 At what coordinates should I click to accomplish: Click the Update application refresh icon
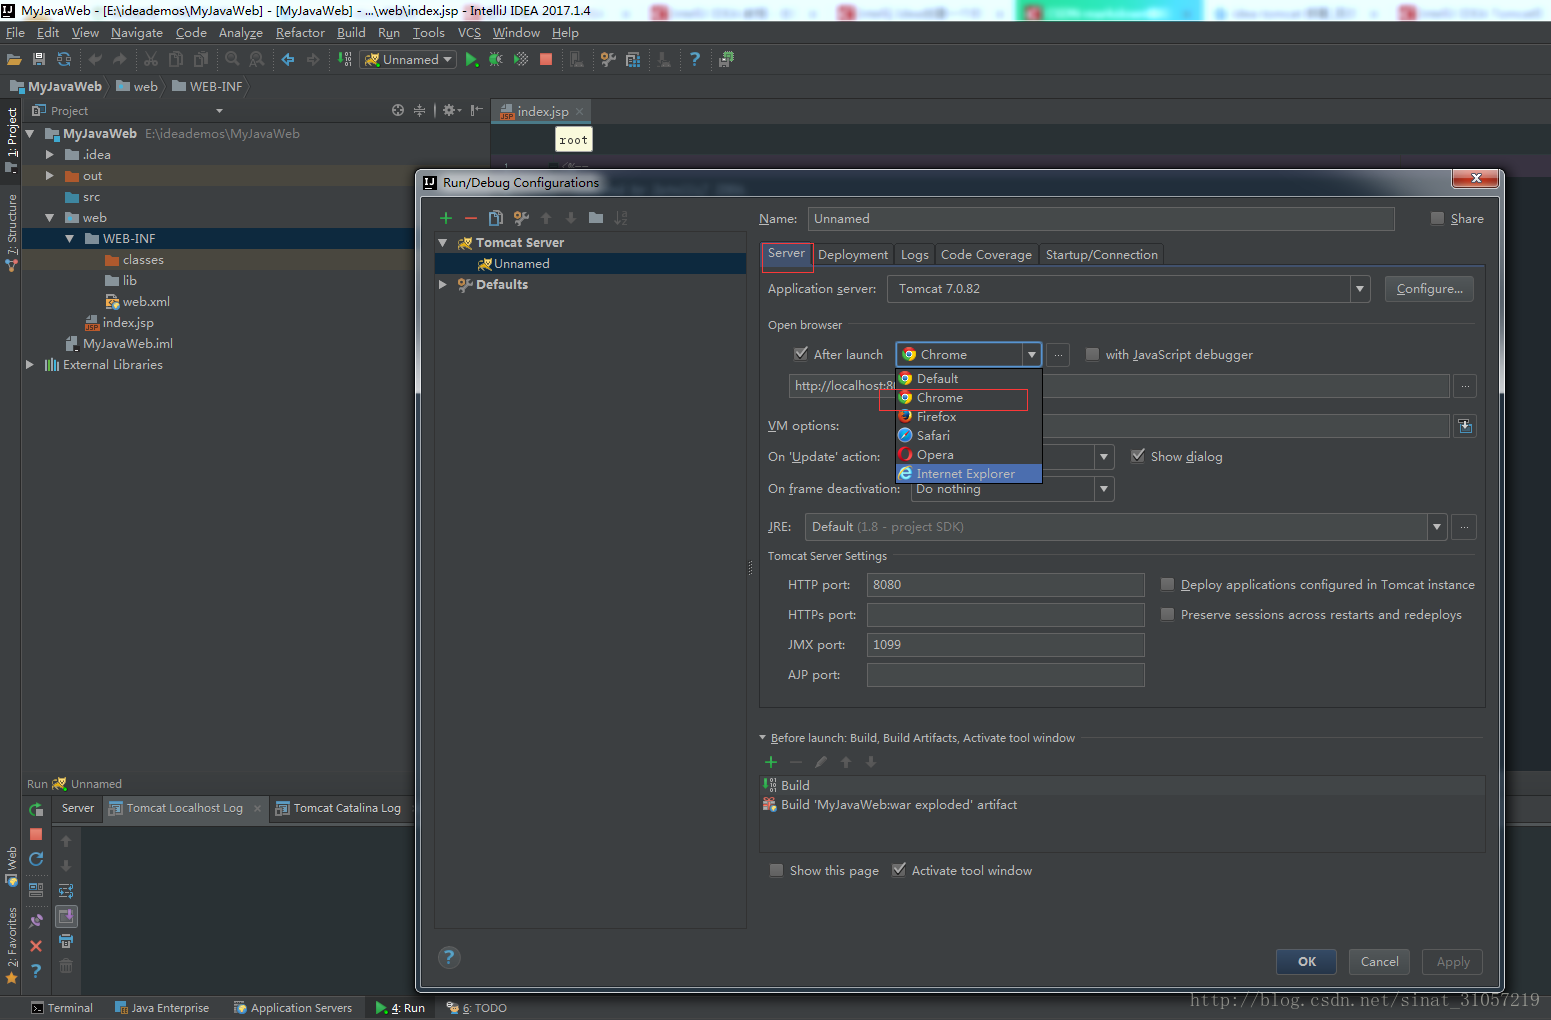pos(36,859)
